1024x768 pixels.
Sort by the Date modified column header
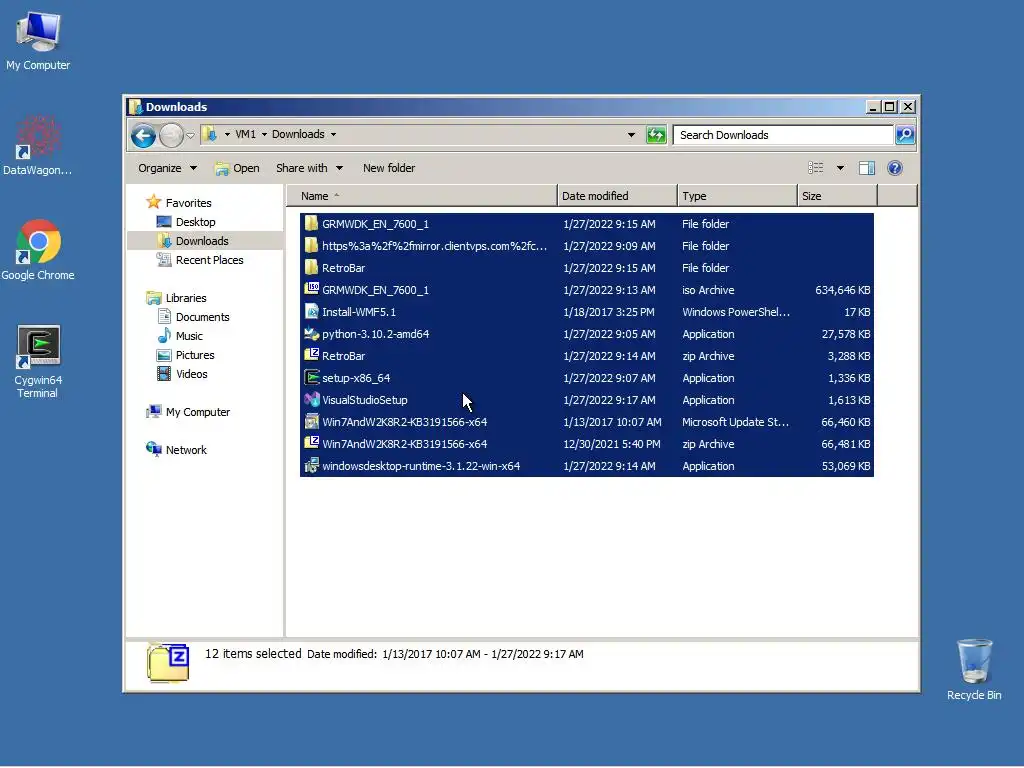[617, 196]
